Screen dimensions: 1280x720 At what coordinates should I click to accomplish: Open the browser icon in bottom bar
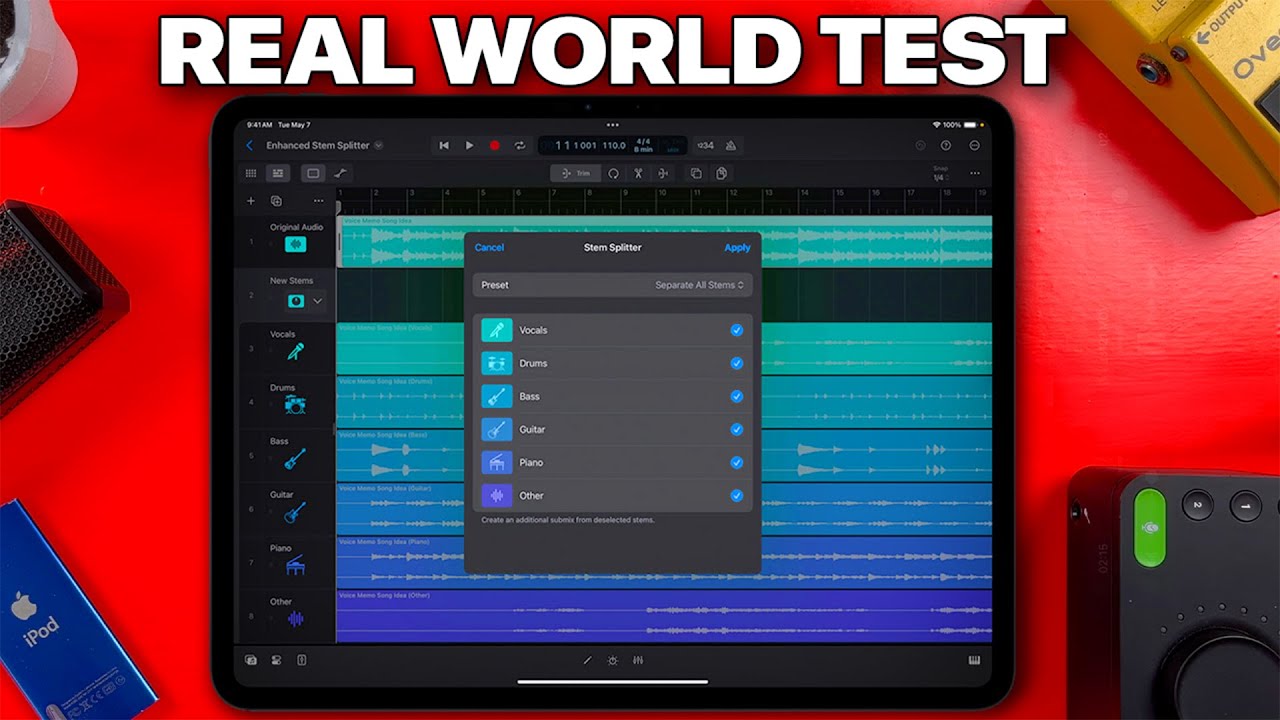point(251,660)
